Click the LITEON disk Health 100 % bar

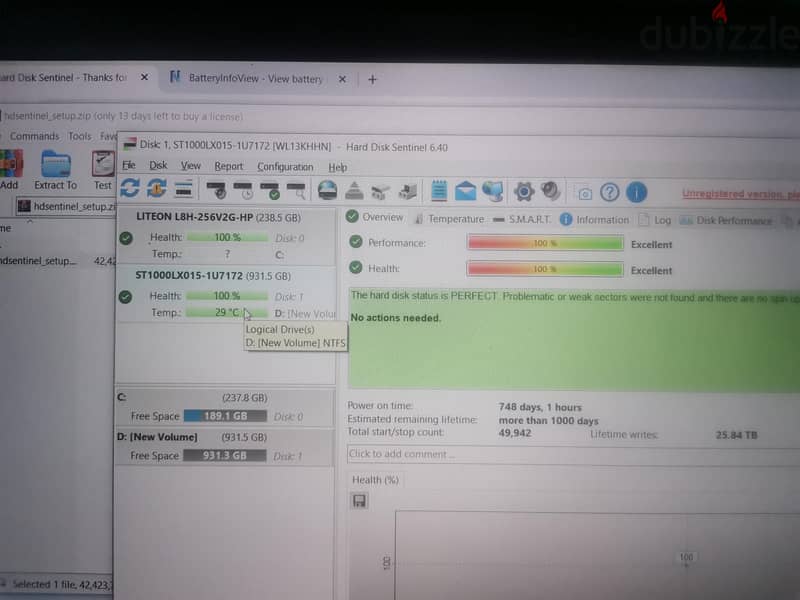tap(228, 237)
